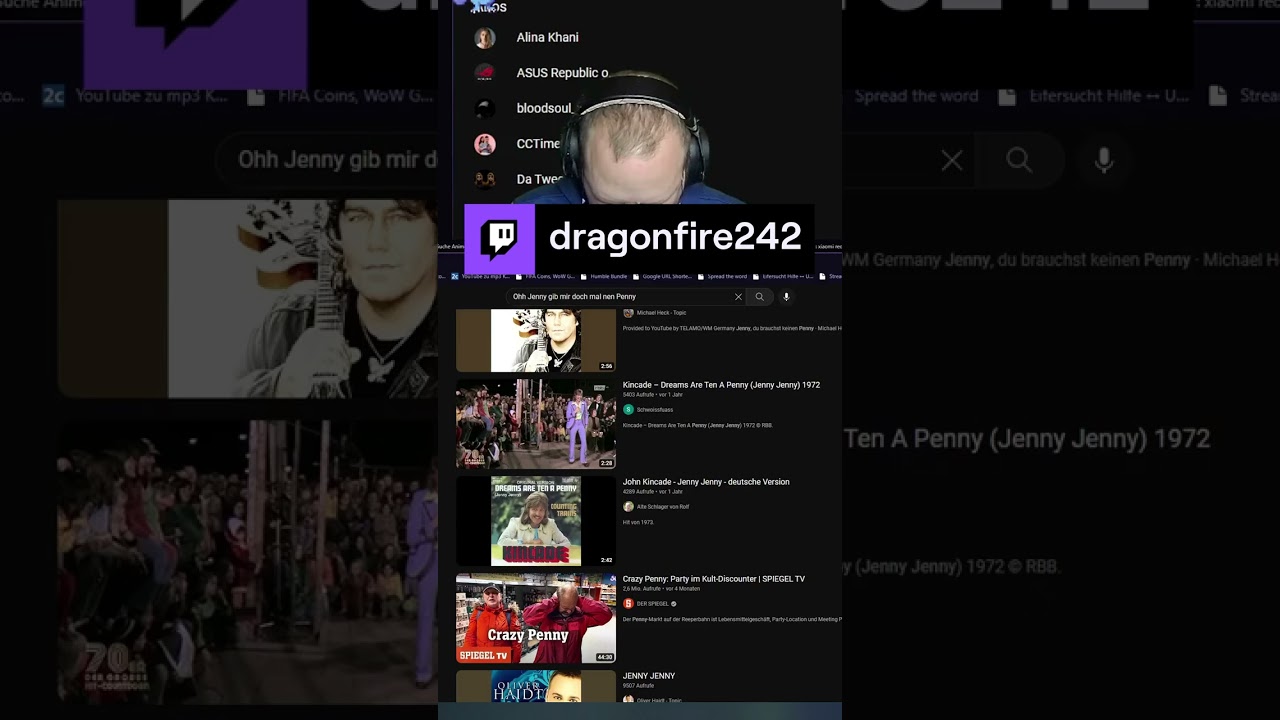Click the 2:56 duration badge
This screenshot has height=720, width=1280.
pyautogui.click(x=606, y=366)
